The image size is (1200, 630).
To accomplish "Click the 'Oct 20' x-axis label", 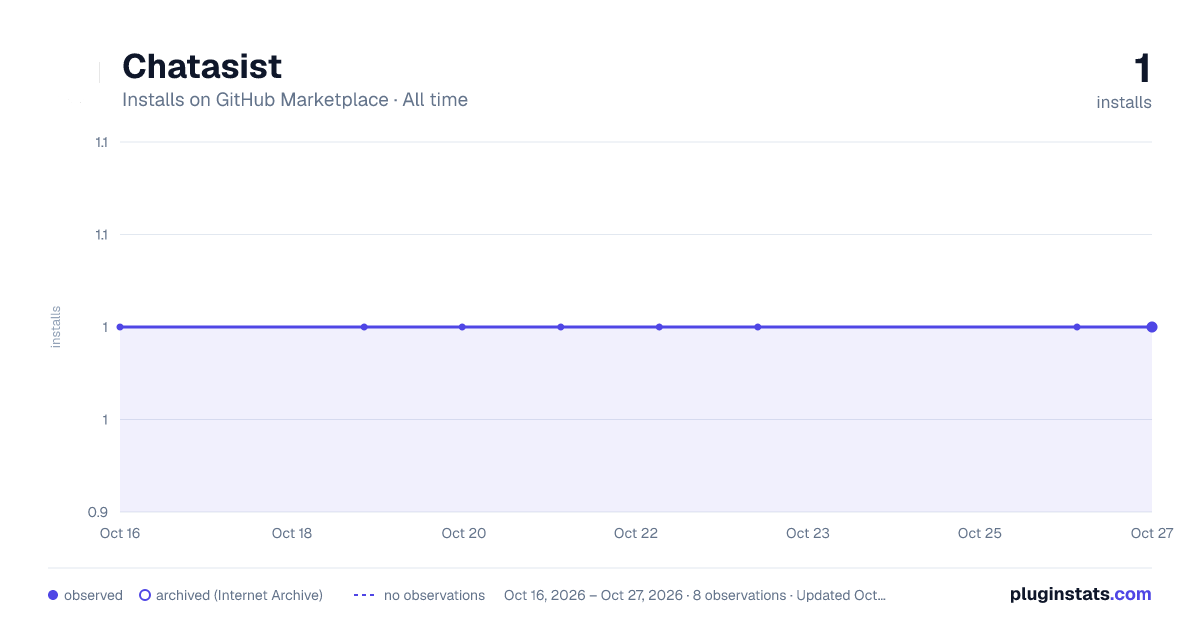I will pyautogui.click(x=464, y=533).
